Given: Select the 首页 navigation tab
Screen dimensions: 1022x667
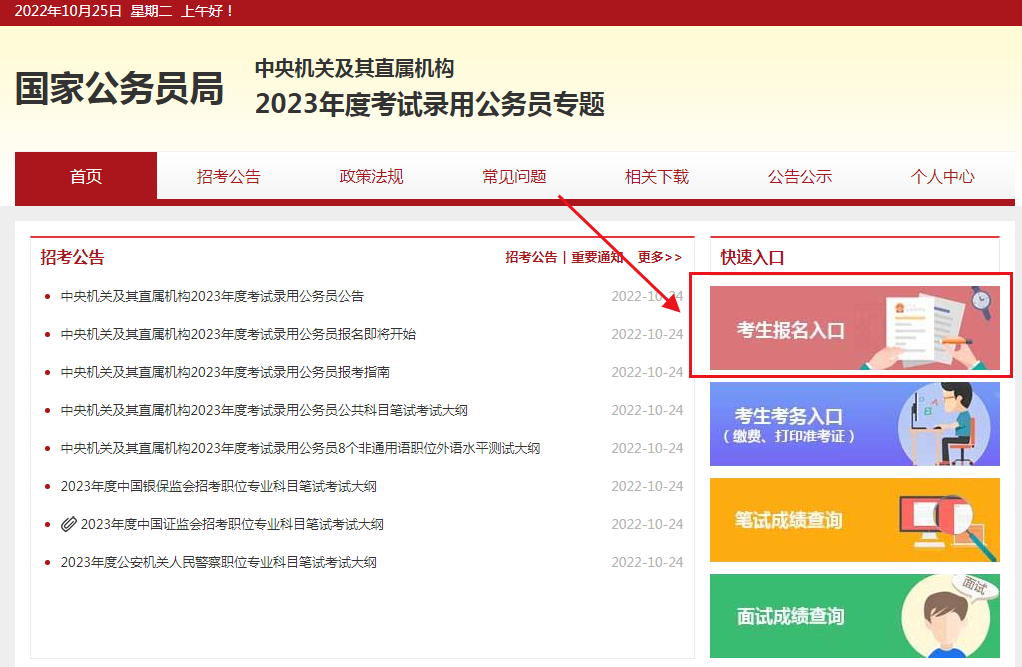Looking at the screenshot, I should pos(85,176).
